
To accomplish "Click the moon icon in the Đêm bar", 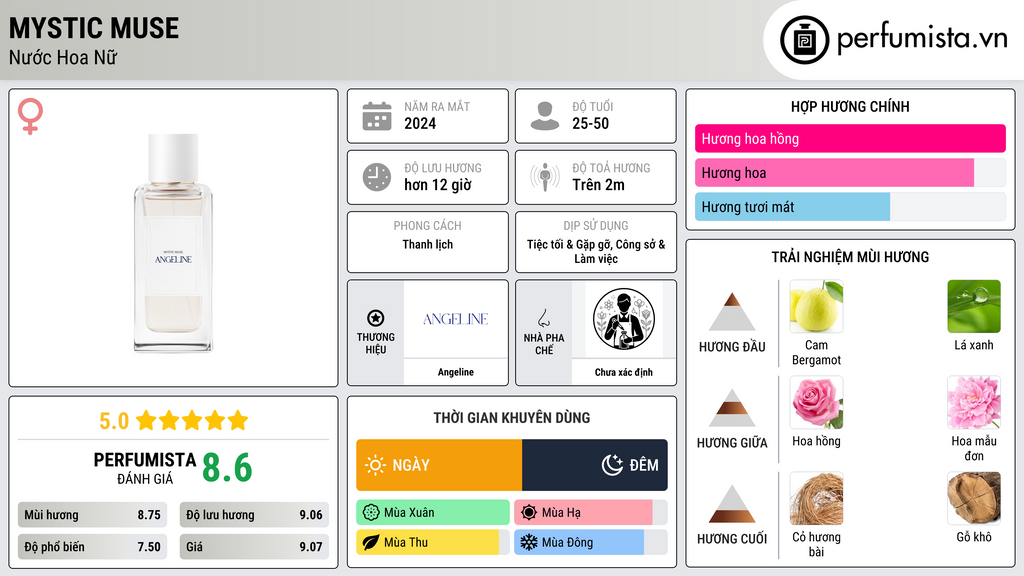I will point(612,465).
